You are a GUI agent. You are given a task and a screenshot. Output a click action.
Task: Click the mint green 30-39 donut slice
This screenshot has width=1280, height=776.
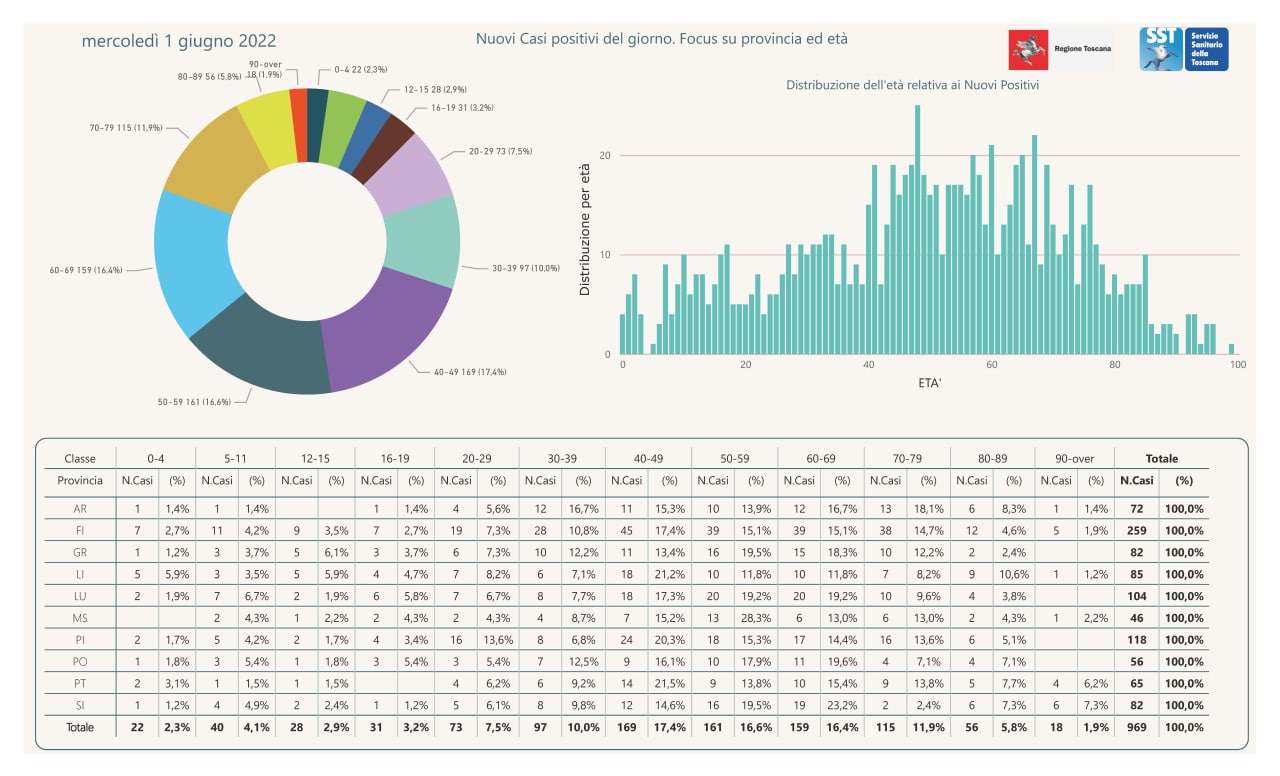coord(423,242)
